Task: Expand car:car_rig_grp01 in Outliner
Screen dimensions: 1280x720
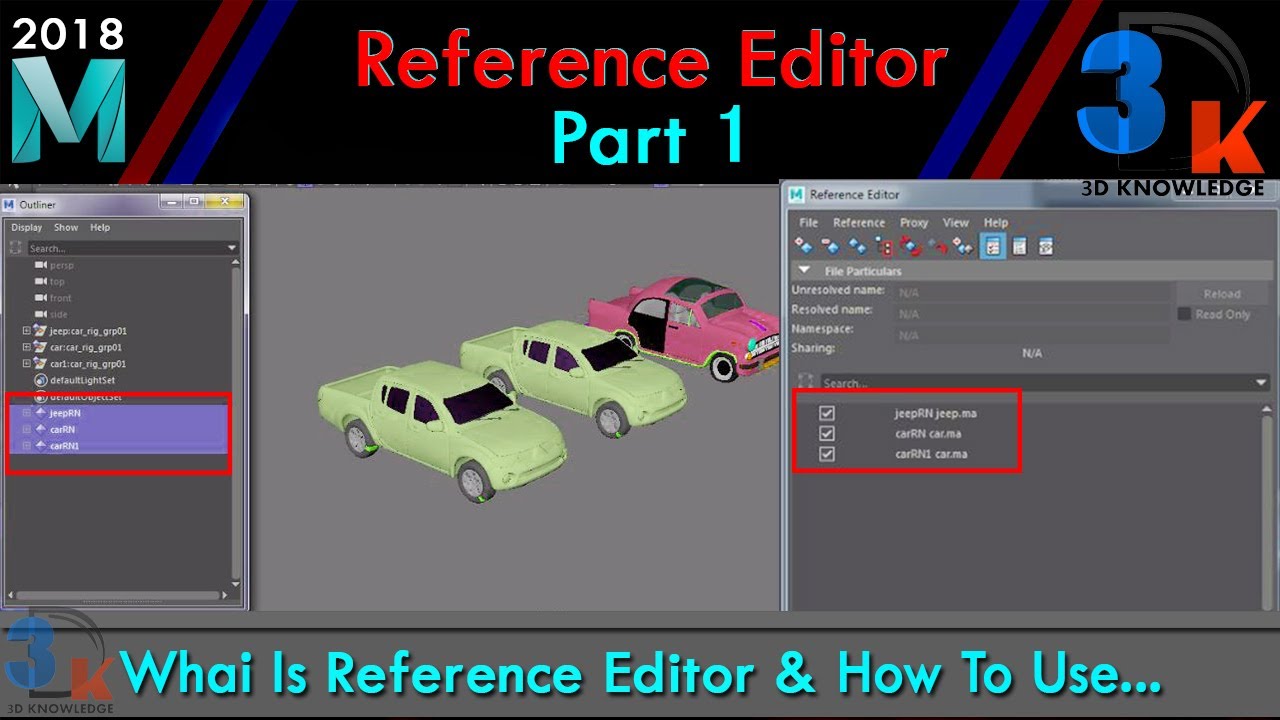Action: 27,347
